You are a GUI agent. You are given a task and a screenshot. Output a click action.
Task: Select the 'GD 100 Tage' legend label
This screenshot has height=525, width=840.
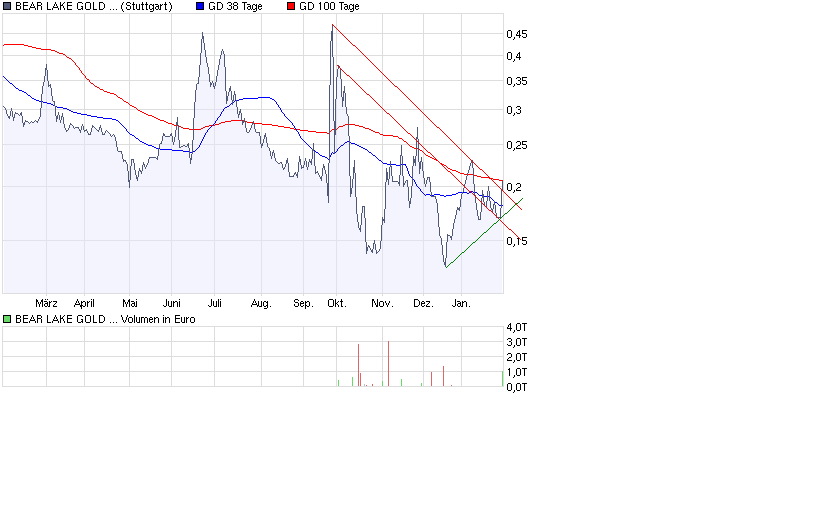[x=329, y=6]
